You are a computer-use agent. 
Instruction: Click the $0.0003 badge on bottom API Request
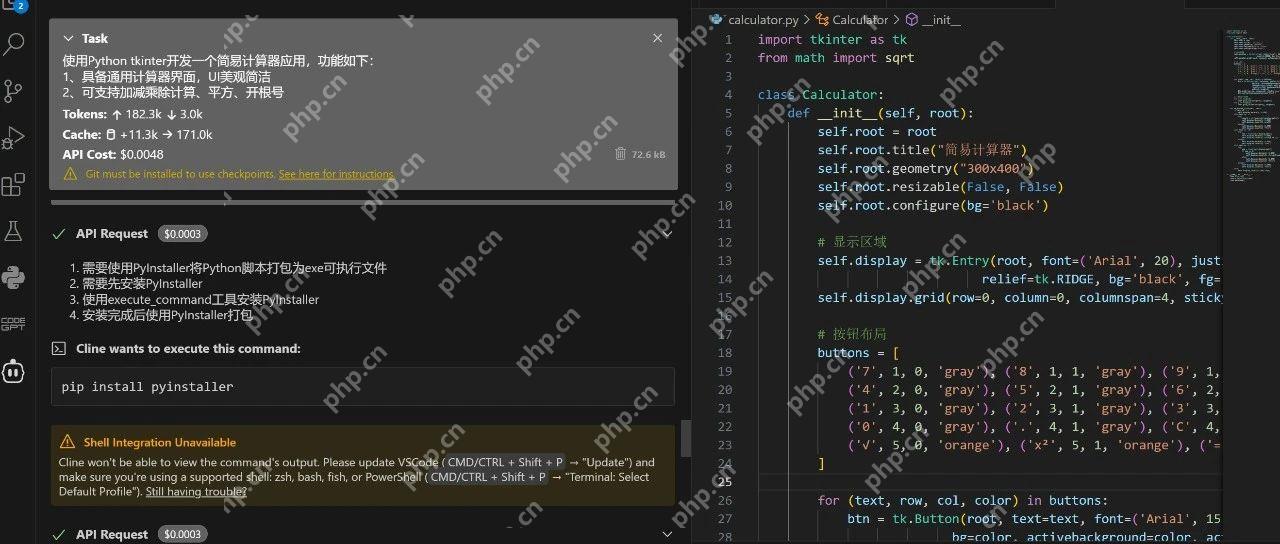coord(181,534)
